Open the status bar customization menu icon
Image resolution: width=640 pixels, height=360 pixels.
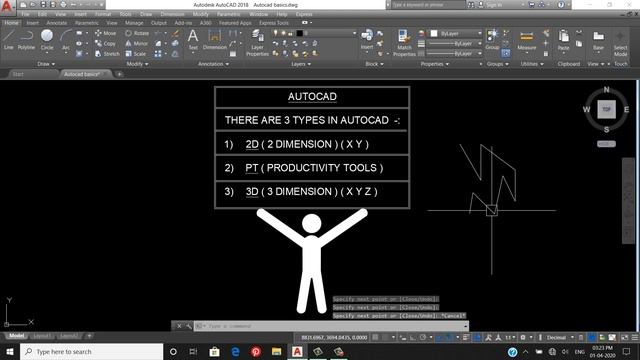tap(635, 337)
